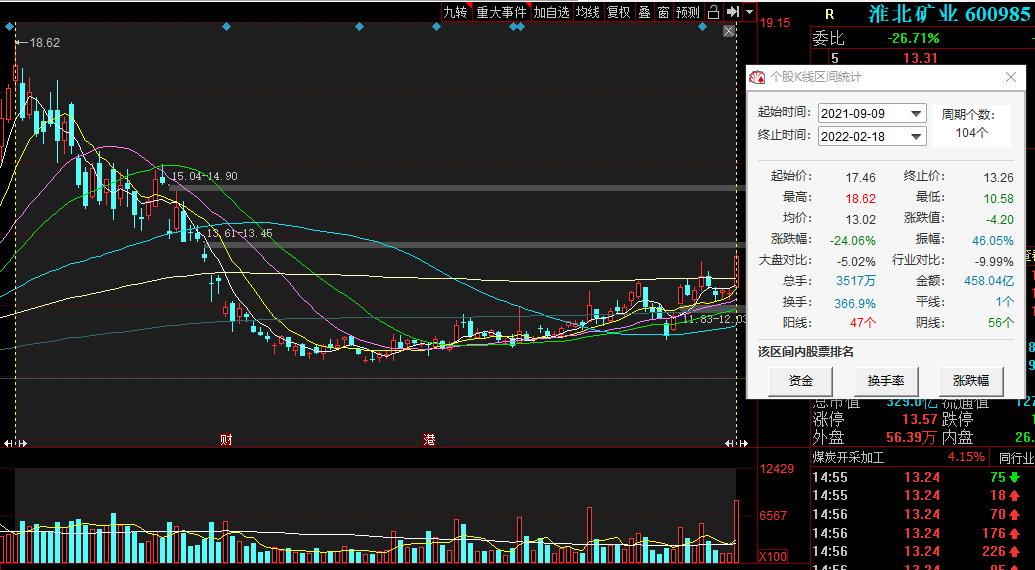Toggle 复权 price adjustment
The height and width of the screenshot is (570, 1035).
[x=619, y=12]
